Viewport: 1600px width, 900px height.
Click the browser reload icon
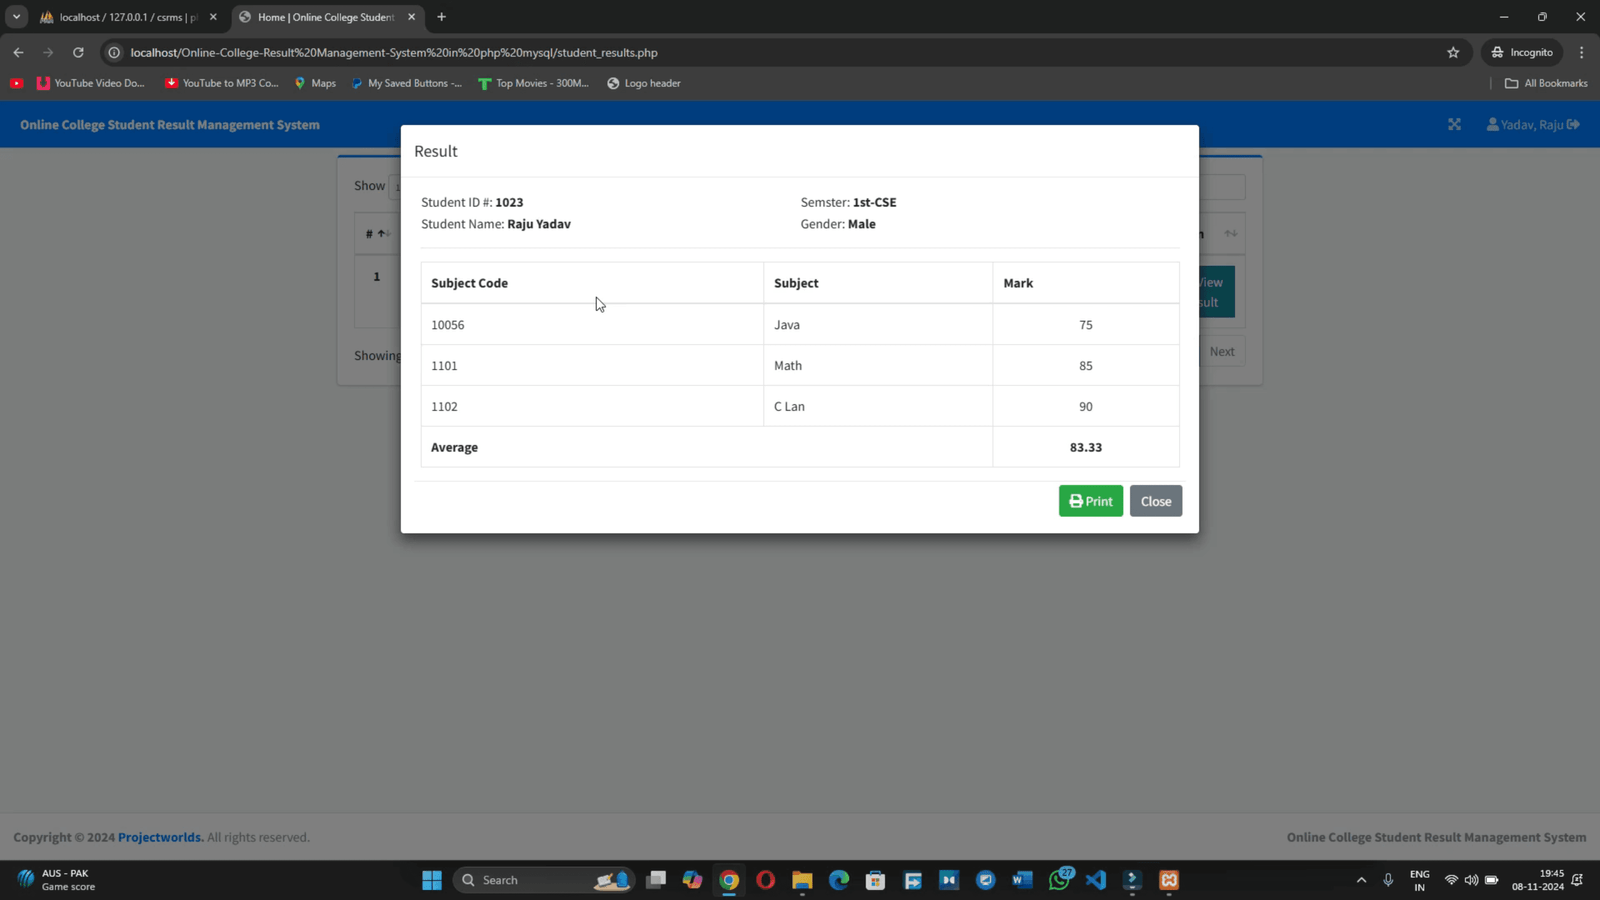click(78, 52)
